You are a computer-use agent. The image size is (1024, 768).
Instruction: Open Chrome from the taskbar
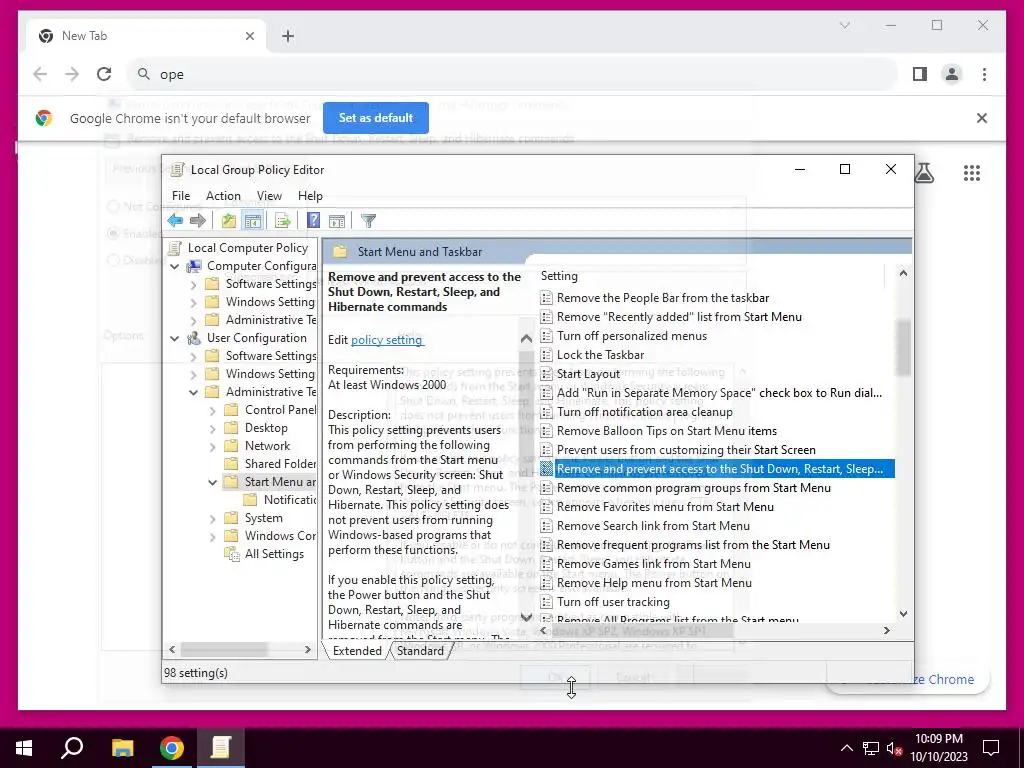(x=172, y=748)
